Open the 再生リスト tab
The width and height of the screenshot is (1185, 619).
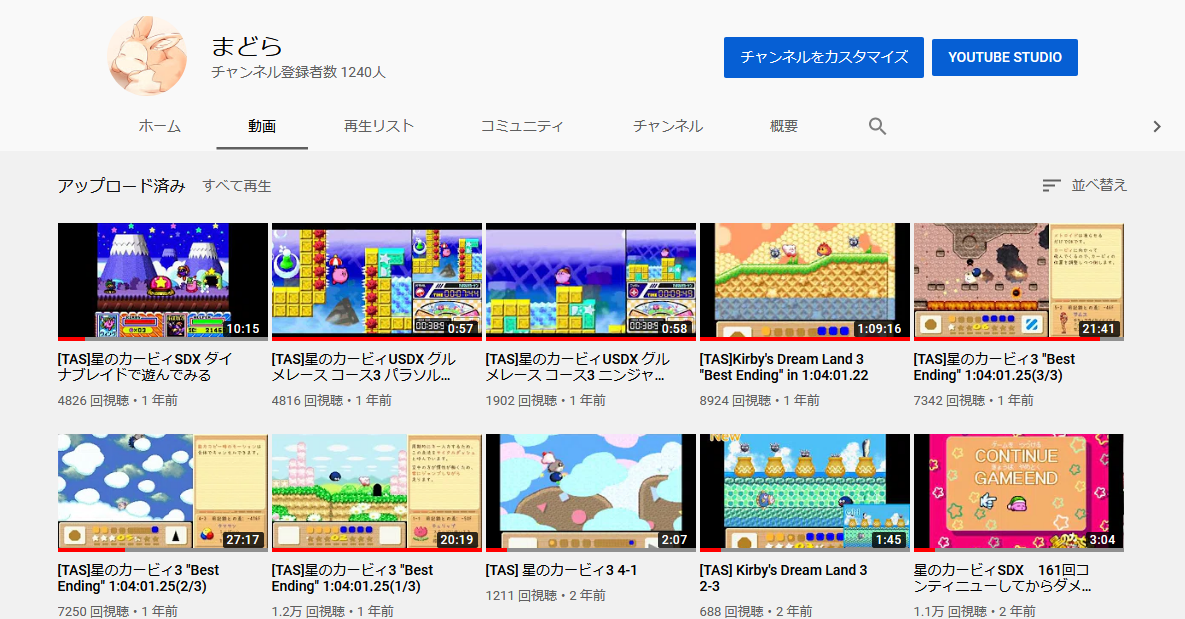379,126
